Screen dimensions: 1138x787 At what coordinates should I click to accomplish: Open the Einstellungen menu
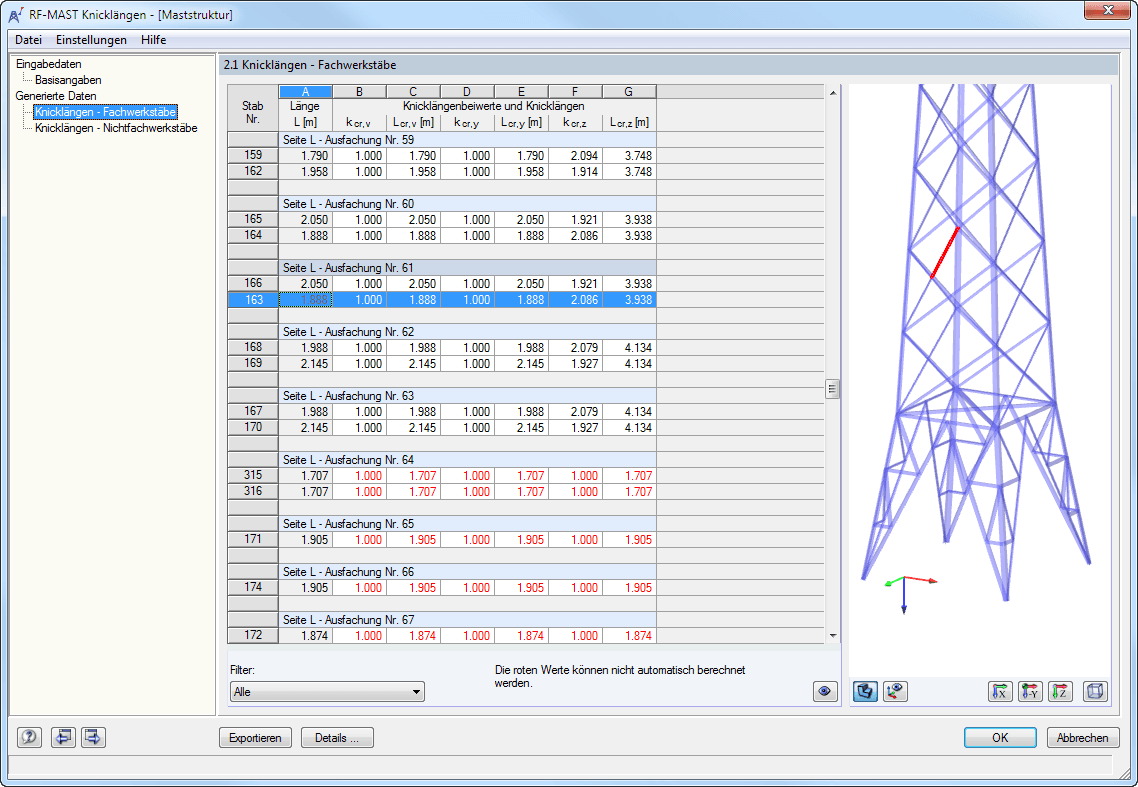coord(91,40)
